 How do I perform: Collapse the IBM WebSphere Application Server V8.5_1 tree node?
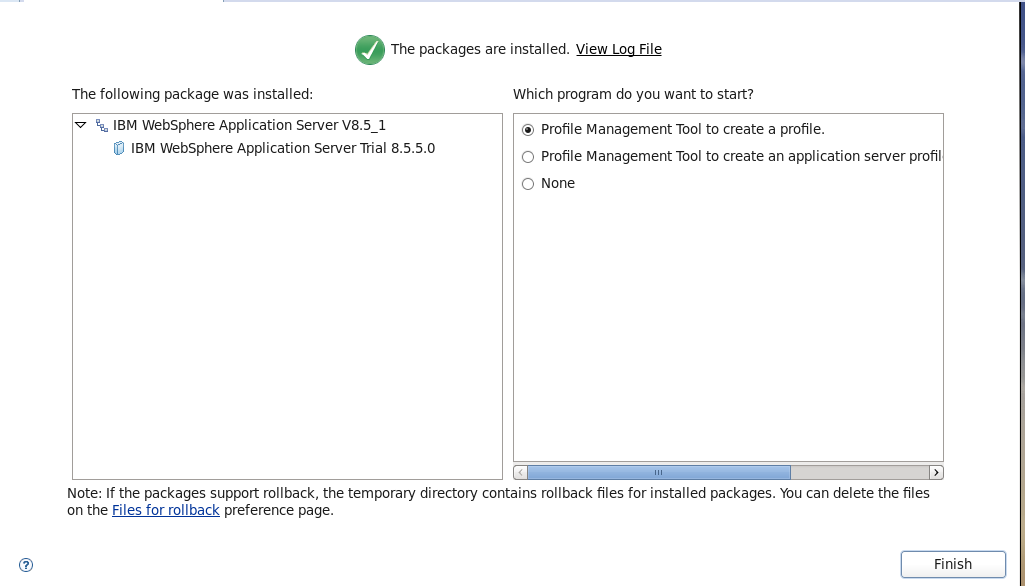[81, 126]
